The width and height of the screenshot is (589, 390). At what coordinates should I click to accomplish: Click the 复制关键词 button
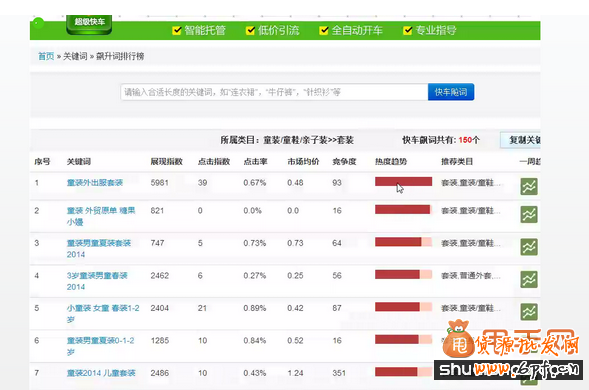[x=520, y=140]
